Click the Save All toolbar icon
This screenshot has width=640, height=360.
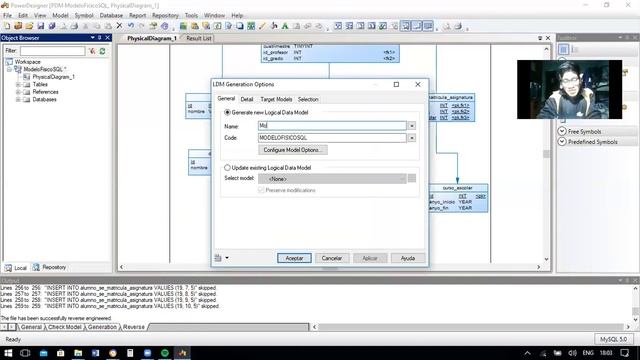(52, 26)
